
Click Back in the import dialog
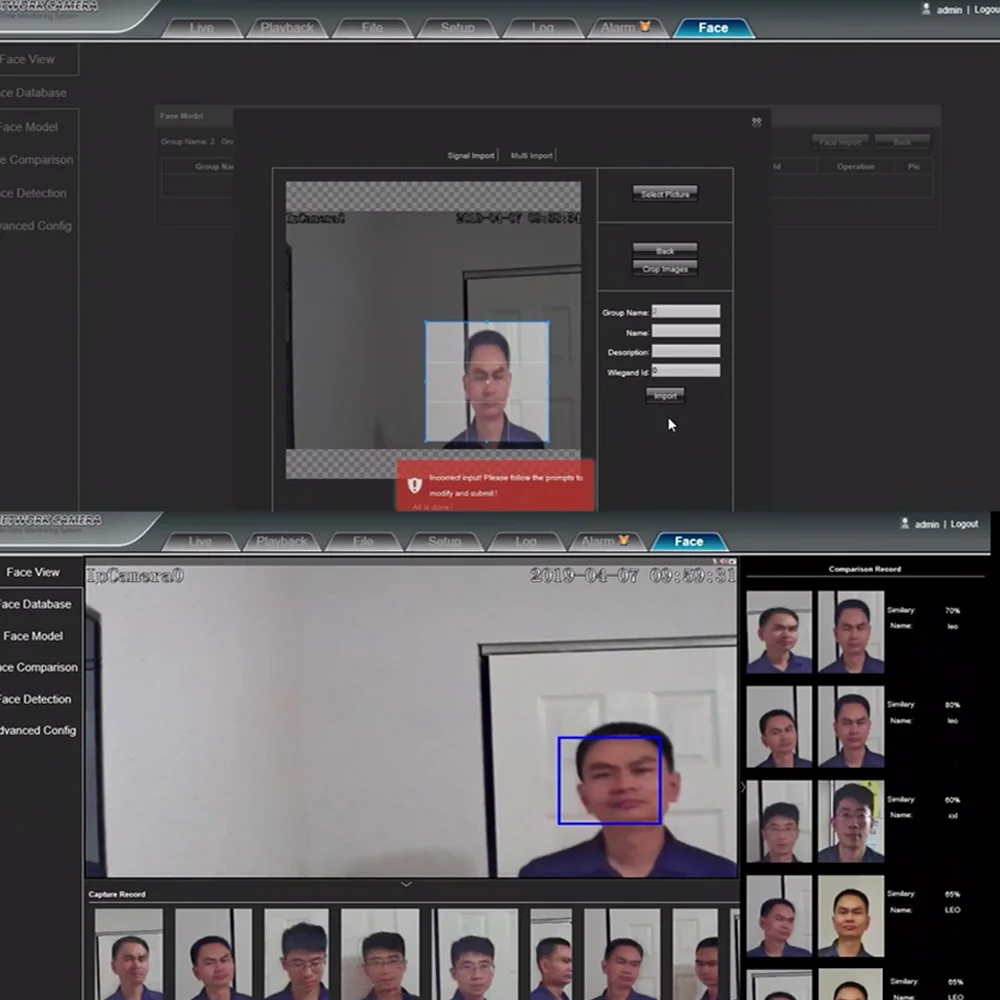tap(665, 251)
